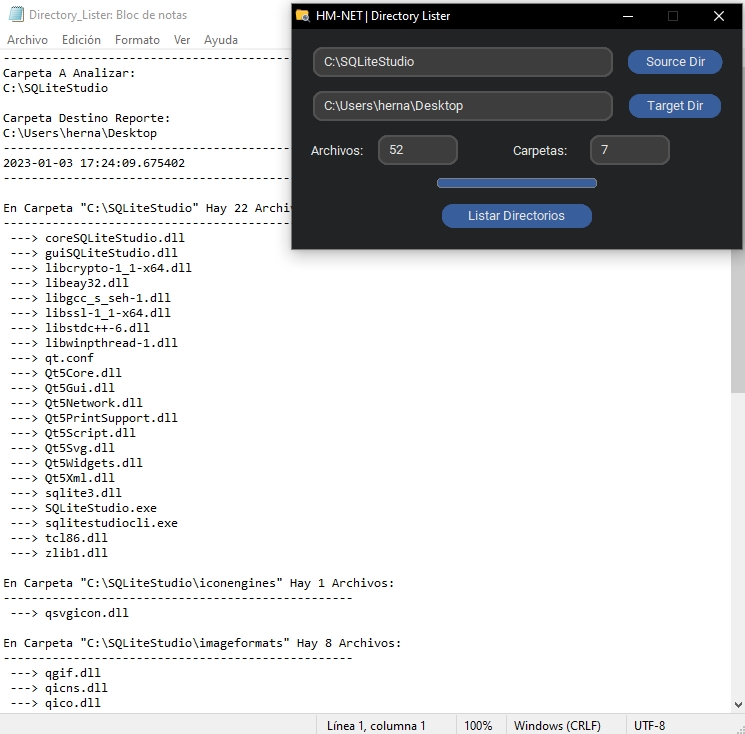Click the UTF-8 encoding status entry

pos(649,725)
